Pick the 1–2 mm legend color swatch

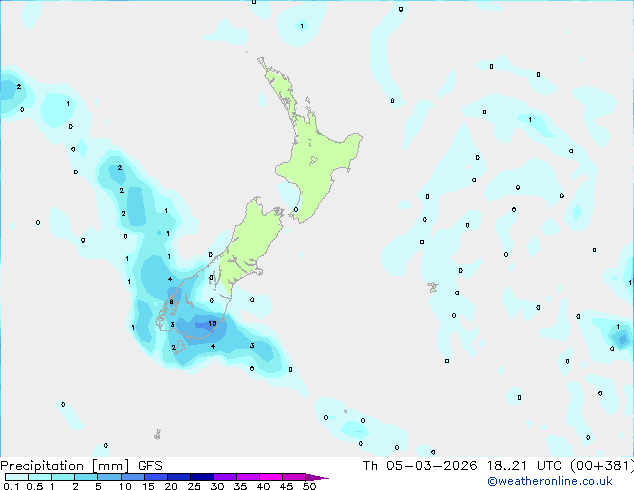(63, 477)
